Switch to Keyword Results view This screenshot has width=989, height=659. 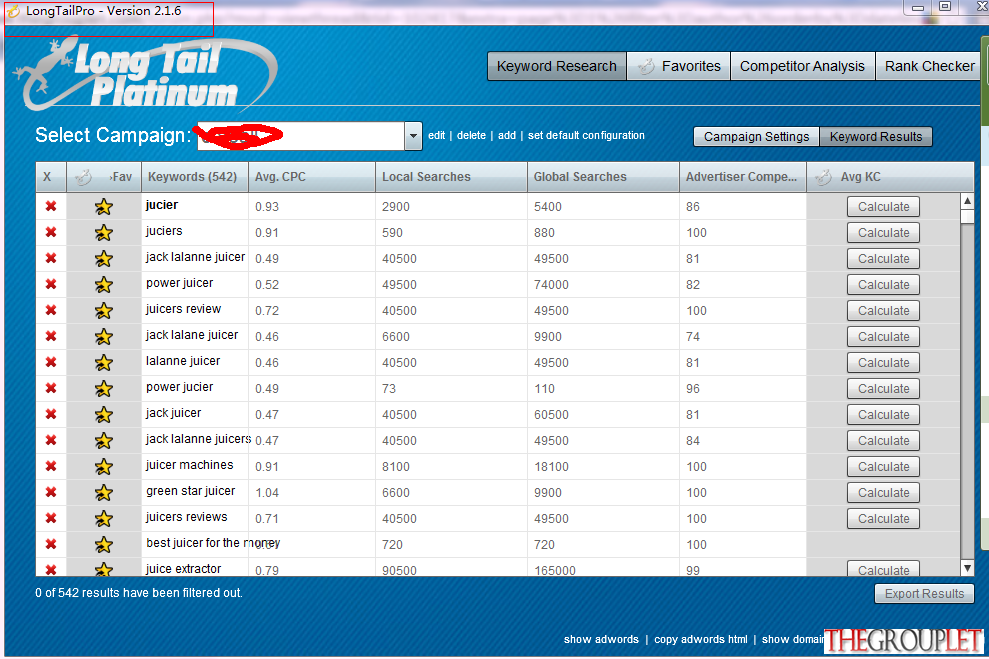[x=876, y=137]
